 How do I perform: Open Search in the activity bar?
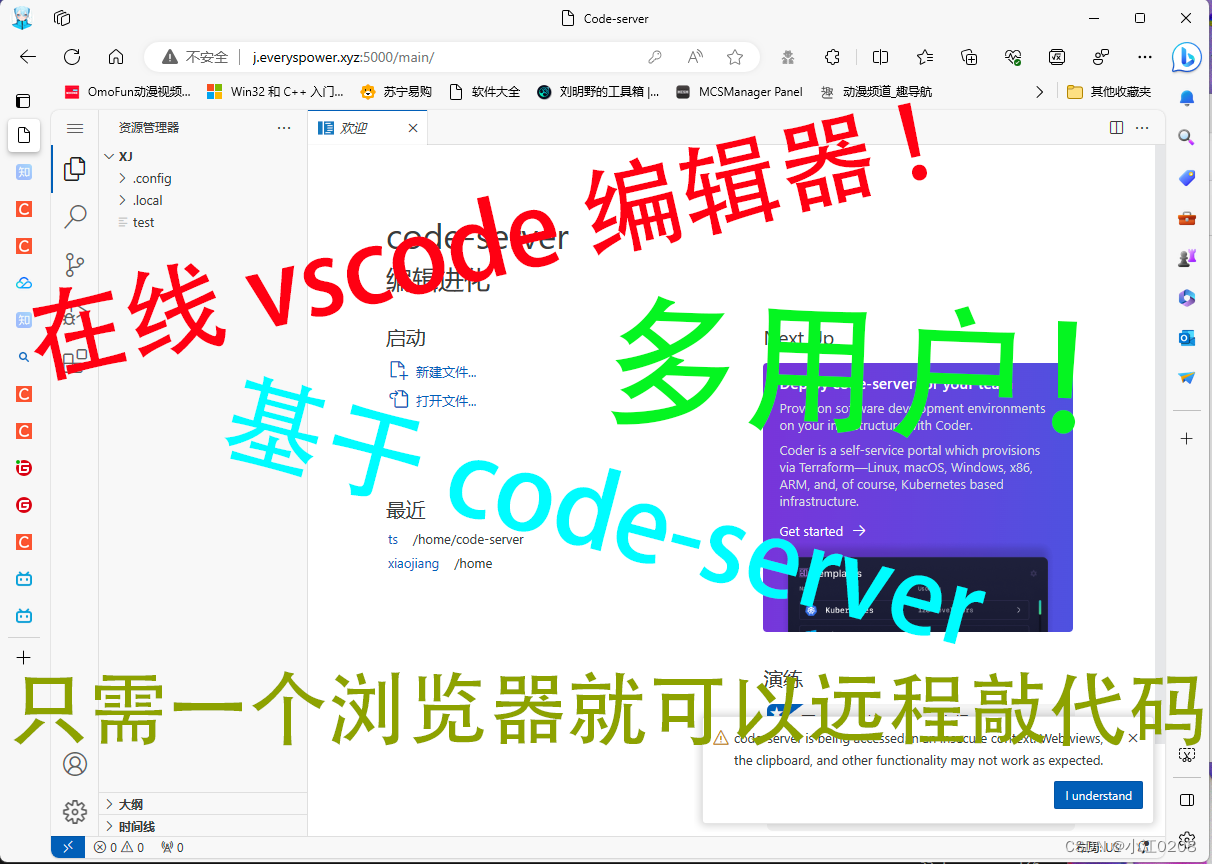[x=74, y=216]
